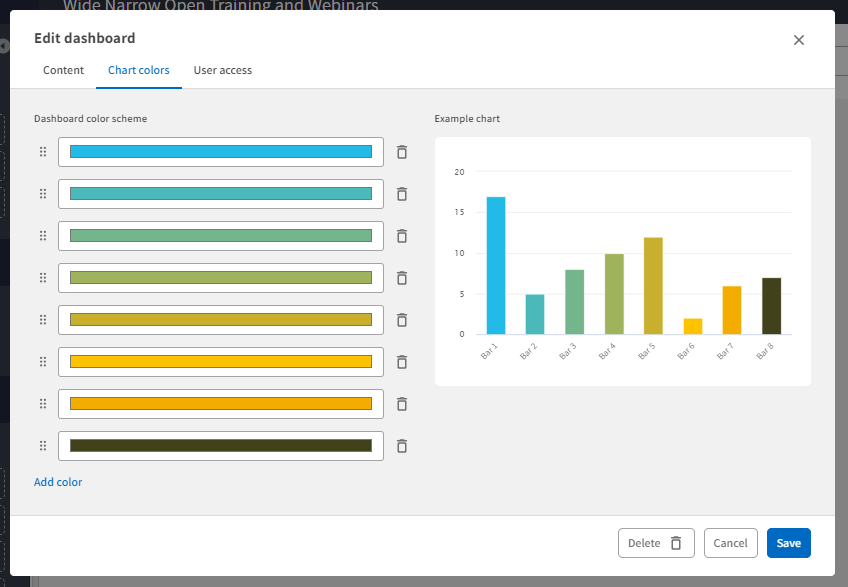Remove the sage green color entry
Screen dimensions: 848x587
(402, 236)
